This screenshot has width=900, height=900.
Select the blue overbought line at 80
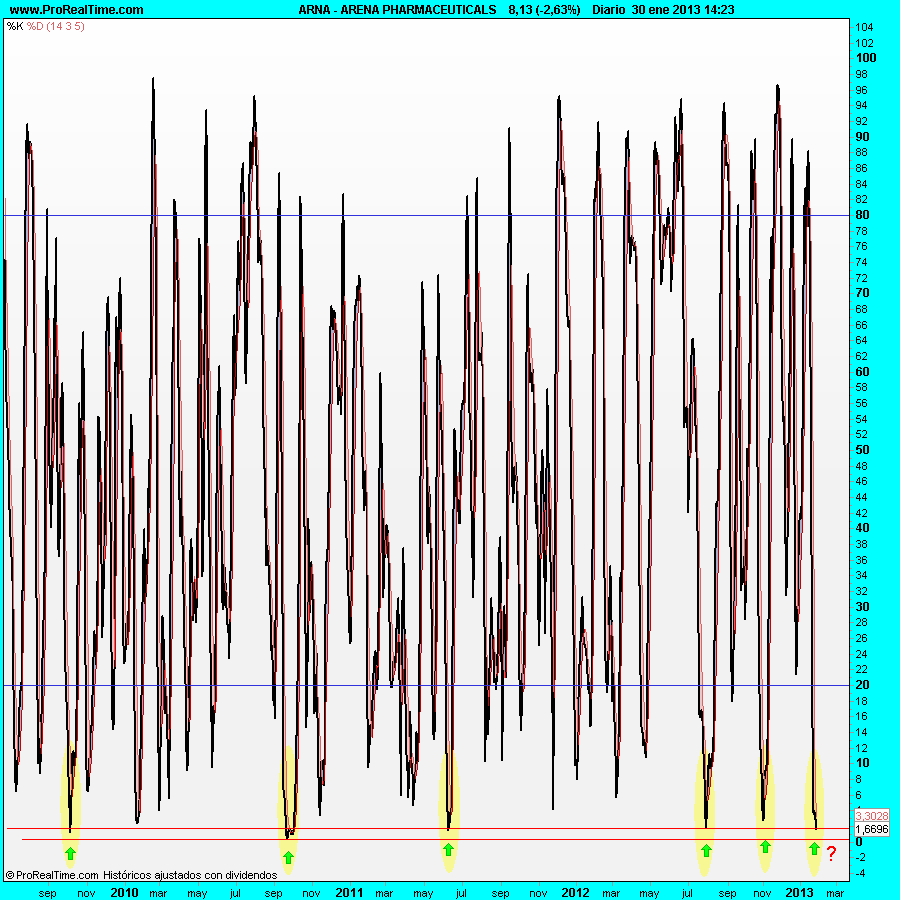[x=426, y=216]
